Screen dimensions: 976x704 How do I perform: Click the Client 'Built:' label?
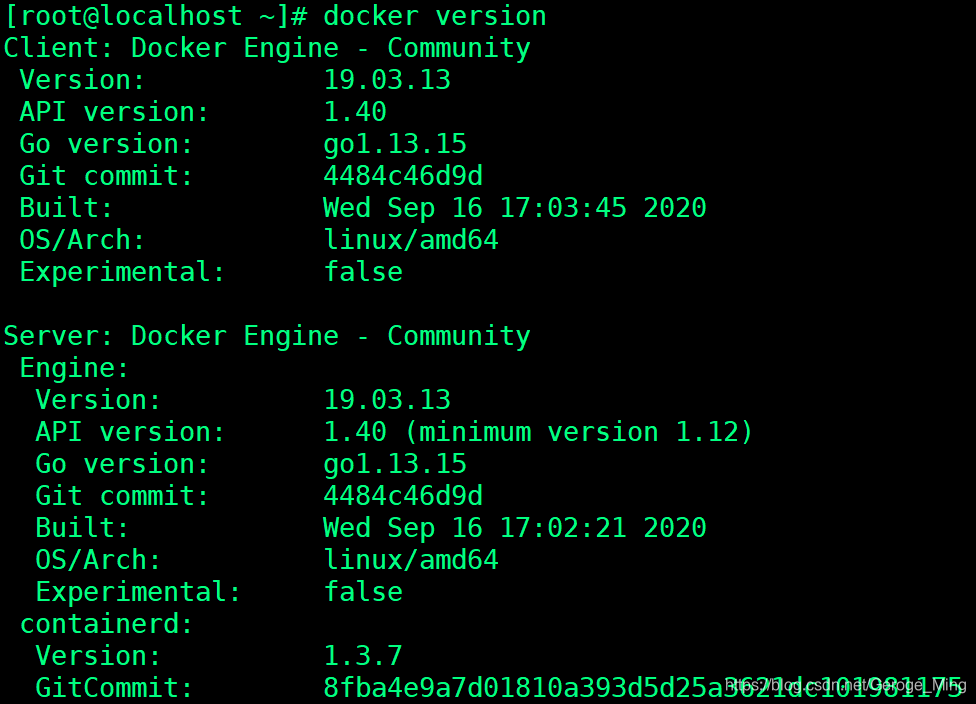(x=66, y=208)
